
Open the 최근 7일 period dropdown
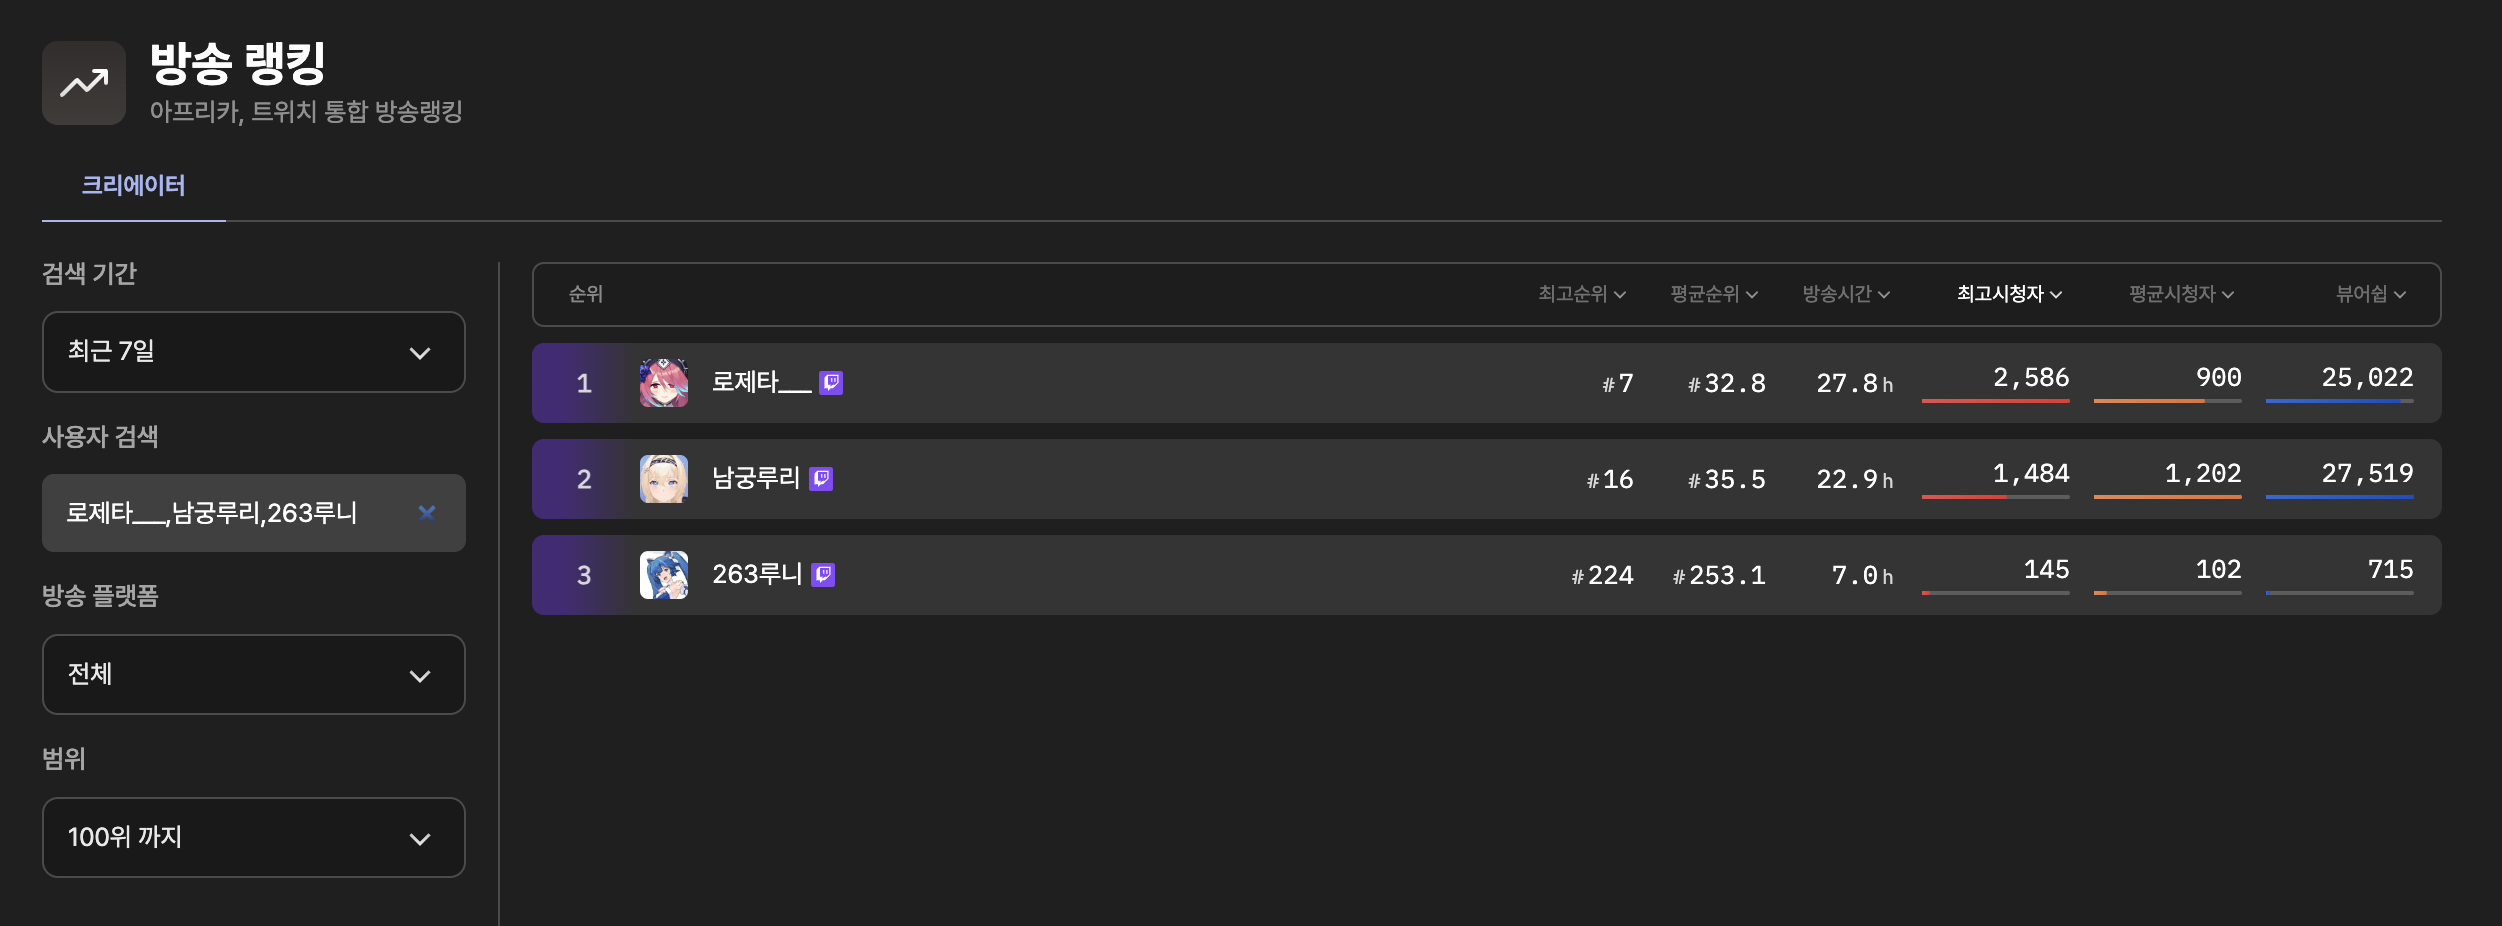[x=253, y=352]
